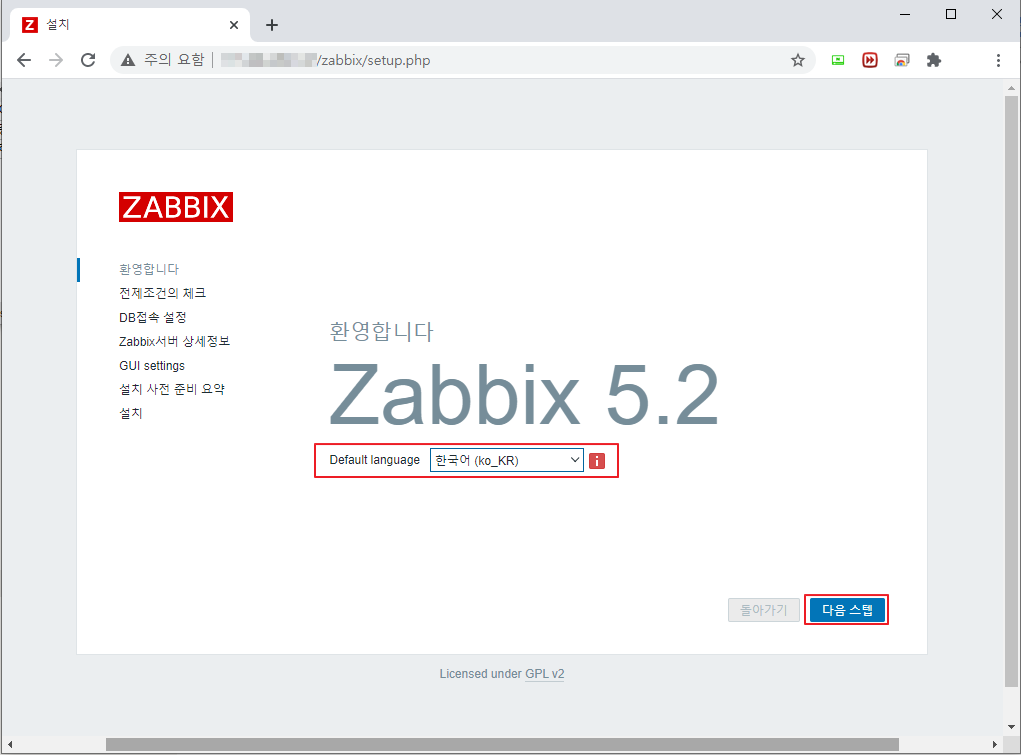This screenshot has height=755, width=1021.
Task: Reload the Zabbix setup page
Action: point(88,61)
